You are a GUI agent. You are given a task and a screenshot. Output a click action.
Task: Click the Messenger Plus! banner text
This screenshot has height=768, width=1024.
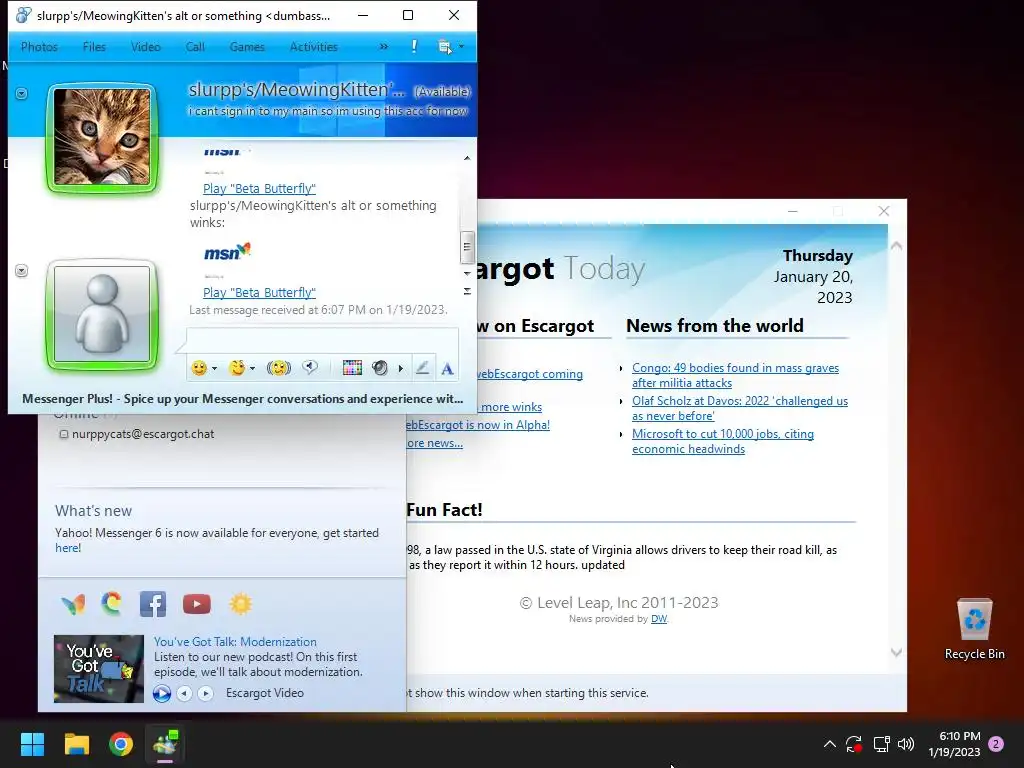pos(242,399)
